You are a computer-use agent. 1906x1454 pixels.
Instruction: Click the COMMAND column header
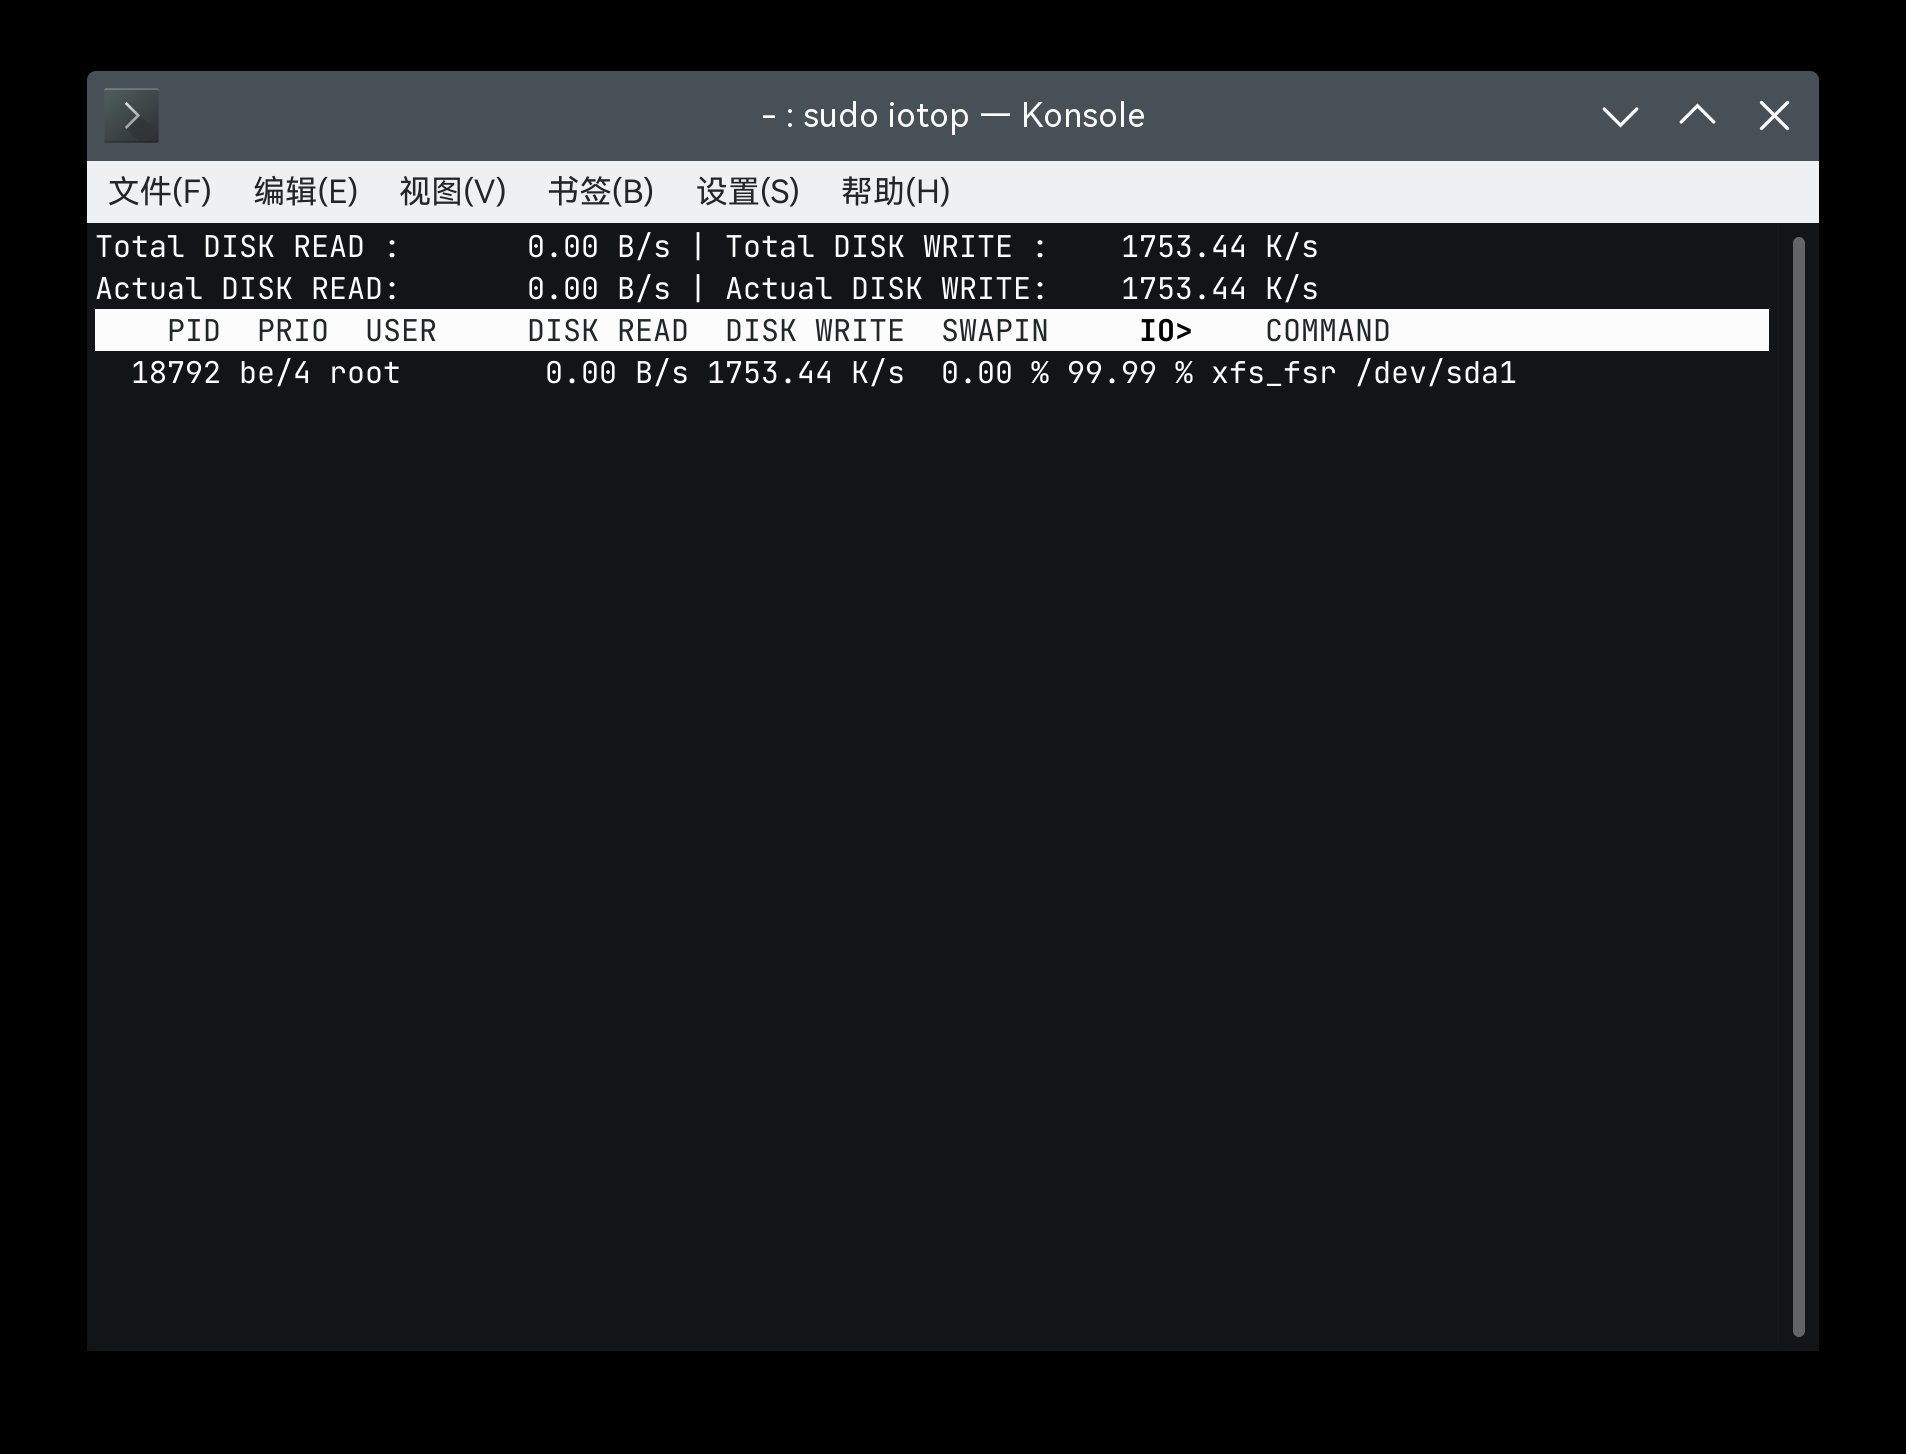(x=1328, y=331)
